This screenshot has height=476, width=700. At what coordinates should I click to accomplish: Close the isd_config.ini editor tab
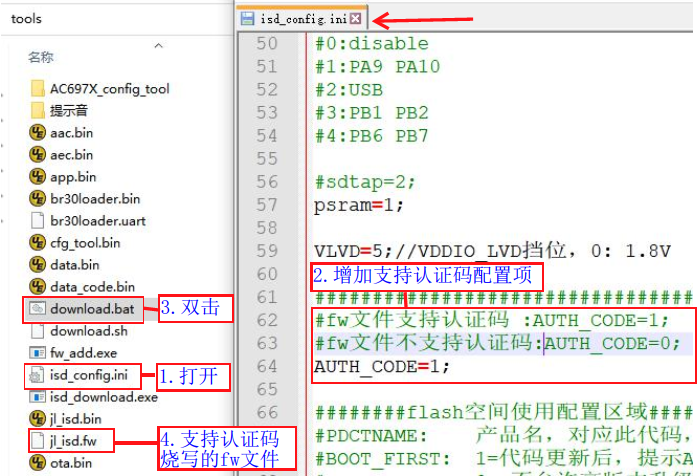(x=355, y=18)
